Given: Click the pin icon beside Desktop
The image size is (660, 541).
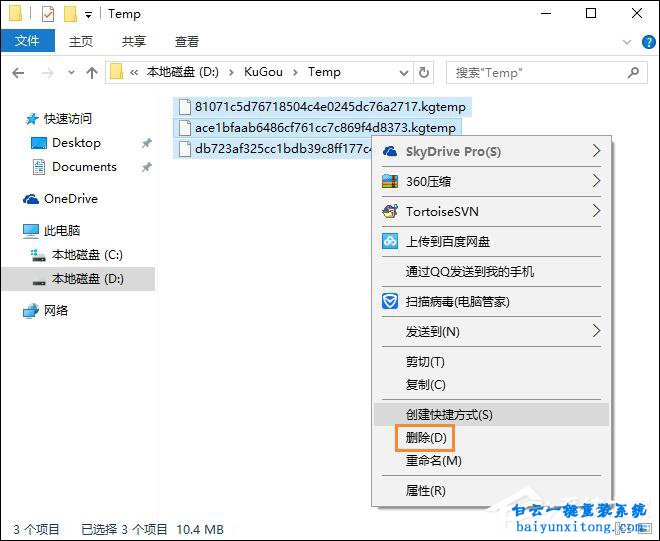Looking at the screenshot, I should click(x=146, y=143).
